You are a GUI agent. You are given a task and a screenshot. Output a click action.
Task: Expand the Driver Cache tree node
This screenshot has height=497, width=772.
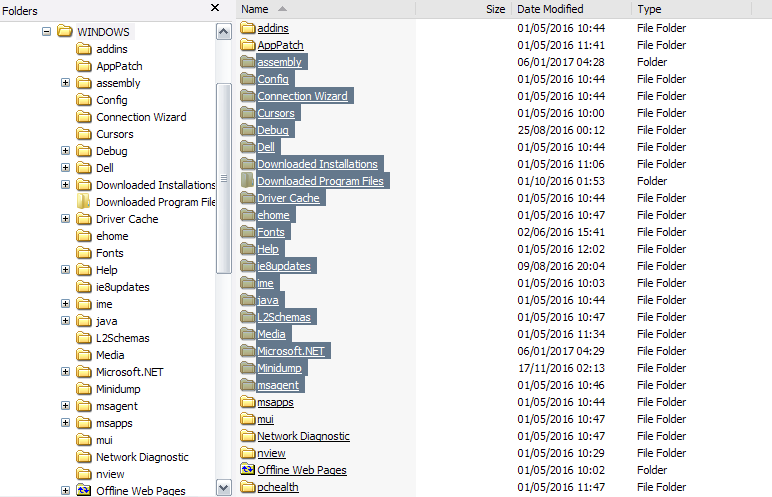click(x=65, y=218)
